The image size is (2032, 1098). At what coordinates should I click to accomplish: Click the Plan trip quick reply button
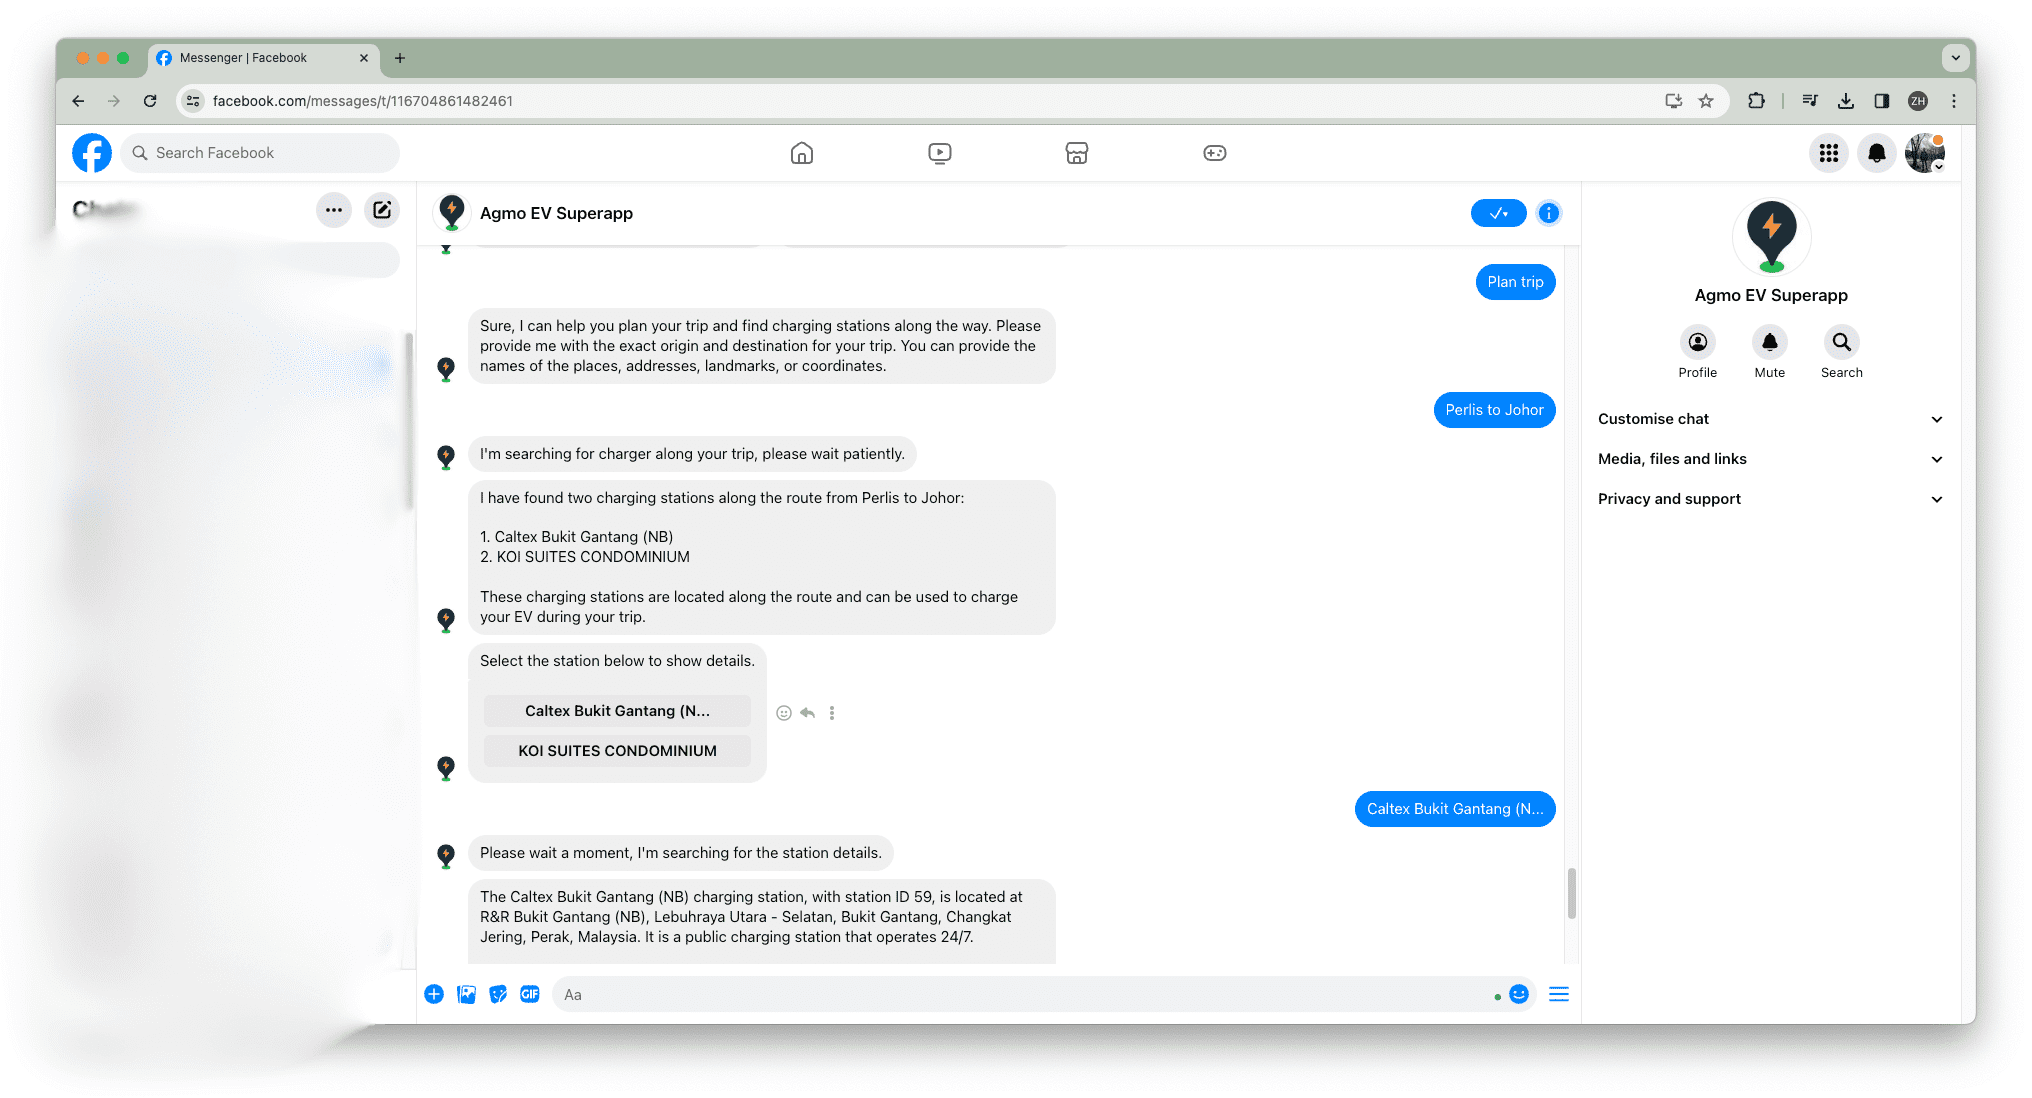pyautogui.click(x=1516, y=281)
